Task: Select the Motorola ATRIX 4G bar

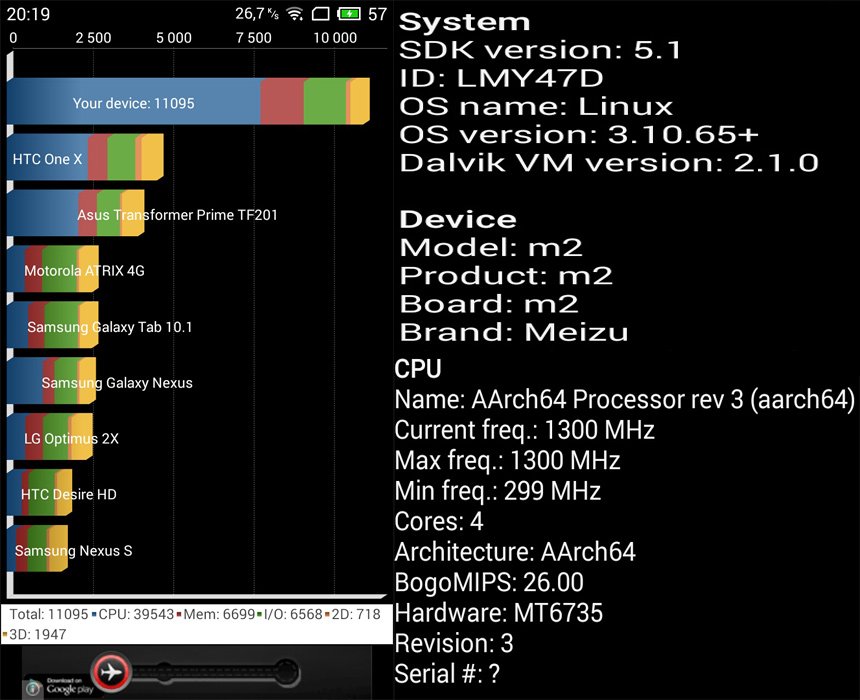Action: 53,269
